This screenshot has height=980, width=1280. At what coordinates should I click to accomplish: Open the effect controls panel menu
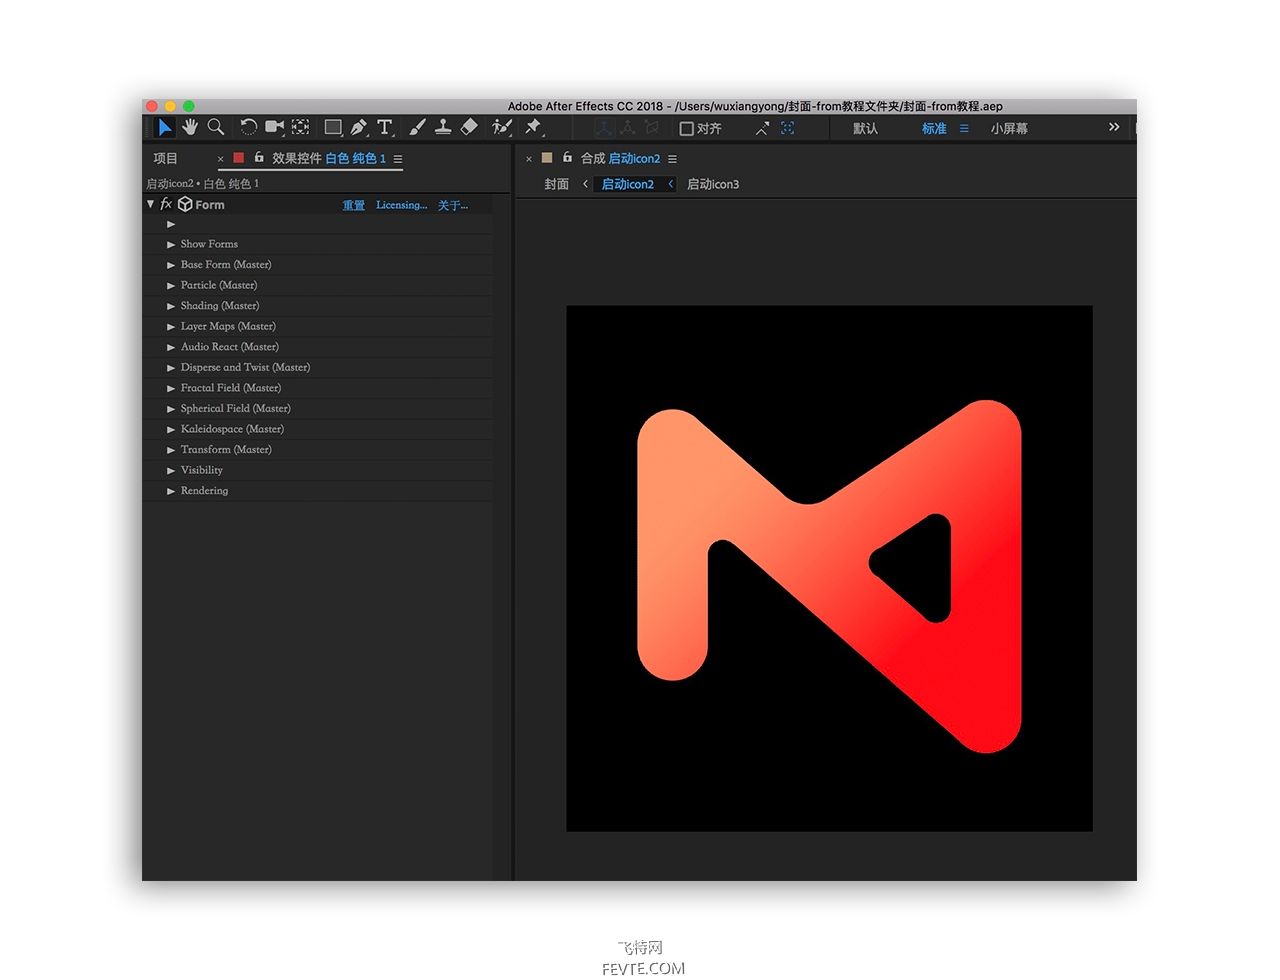coord(398,159)
